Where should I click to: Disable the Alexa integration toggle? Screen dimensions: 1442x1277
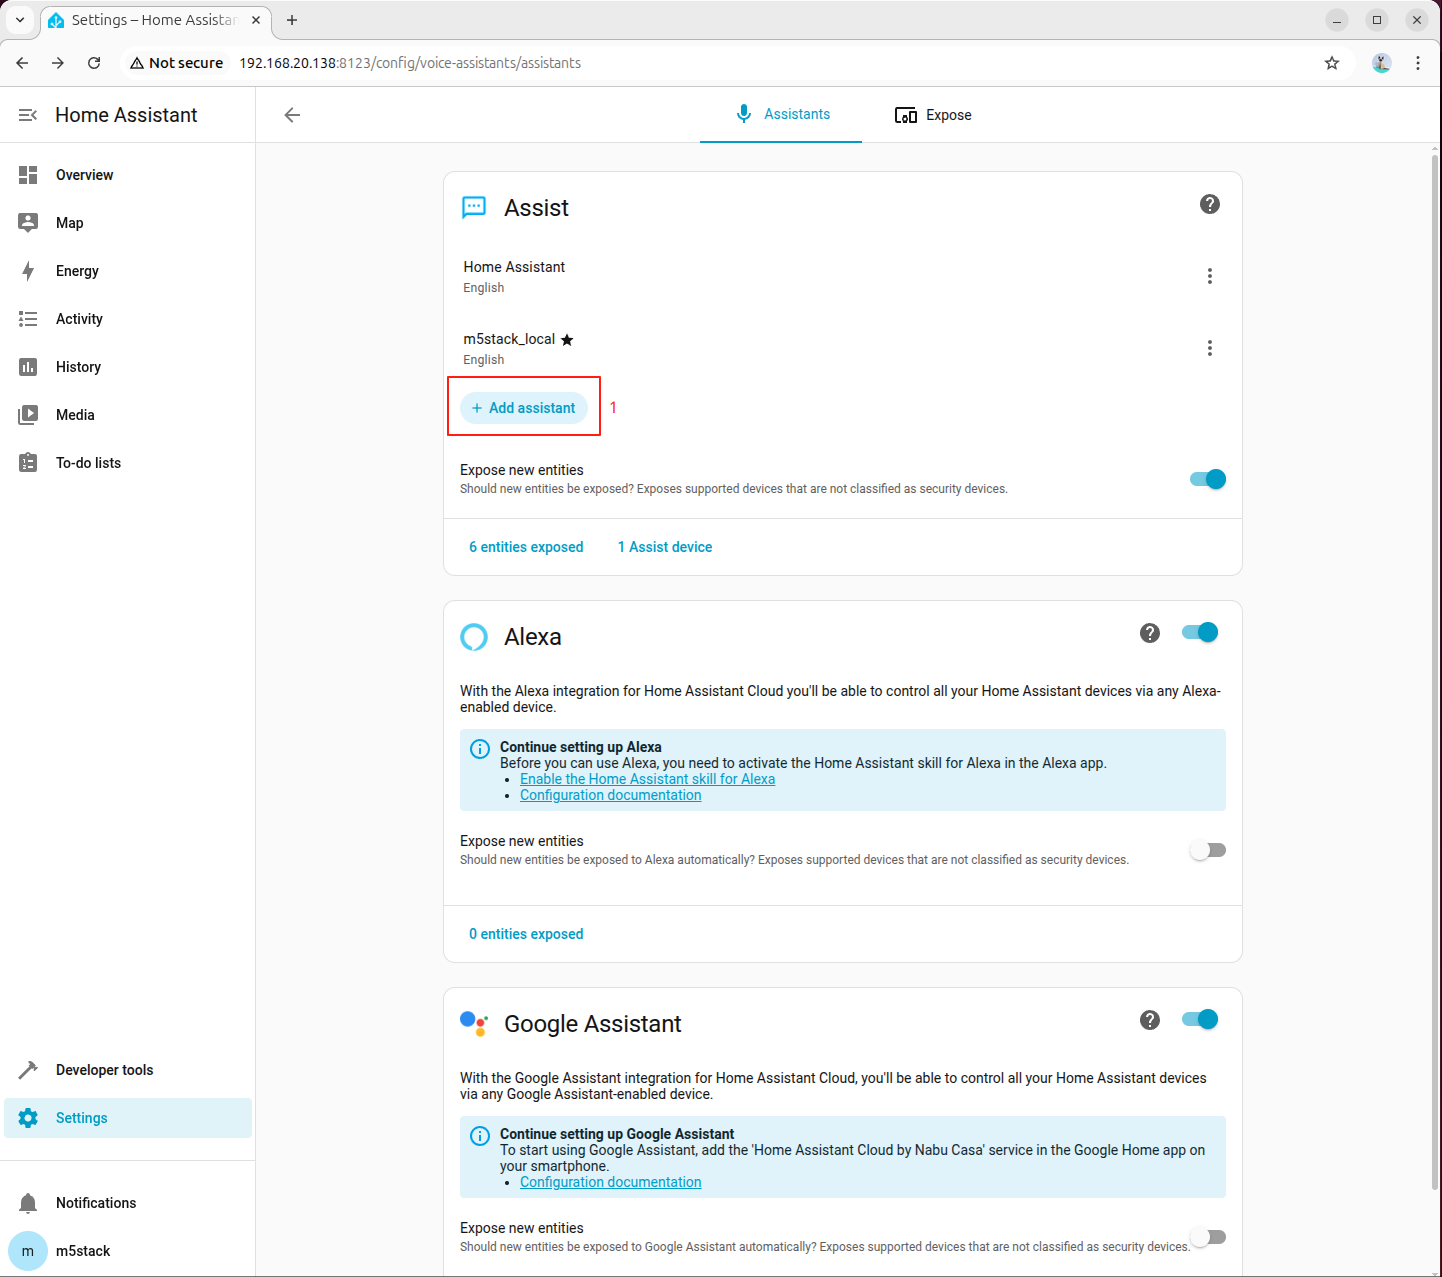point(1199,632)
